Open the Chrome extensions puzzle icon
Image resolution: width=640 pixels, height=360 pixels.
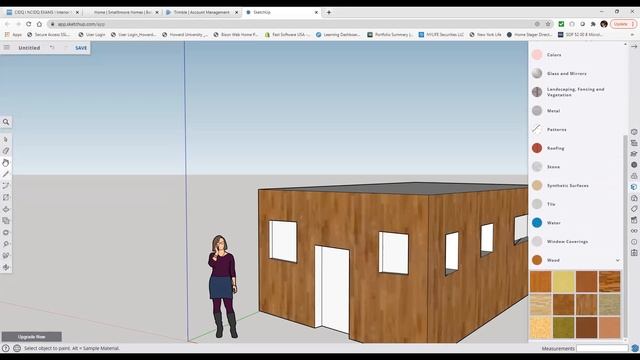593,24
